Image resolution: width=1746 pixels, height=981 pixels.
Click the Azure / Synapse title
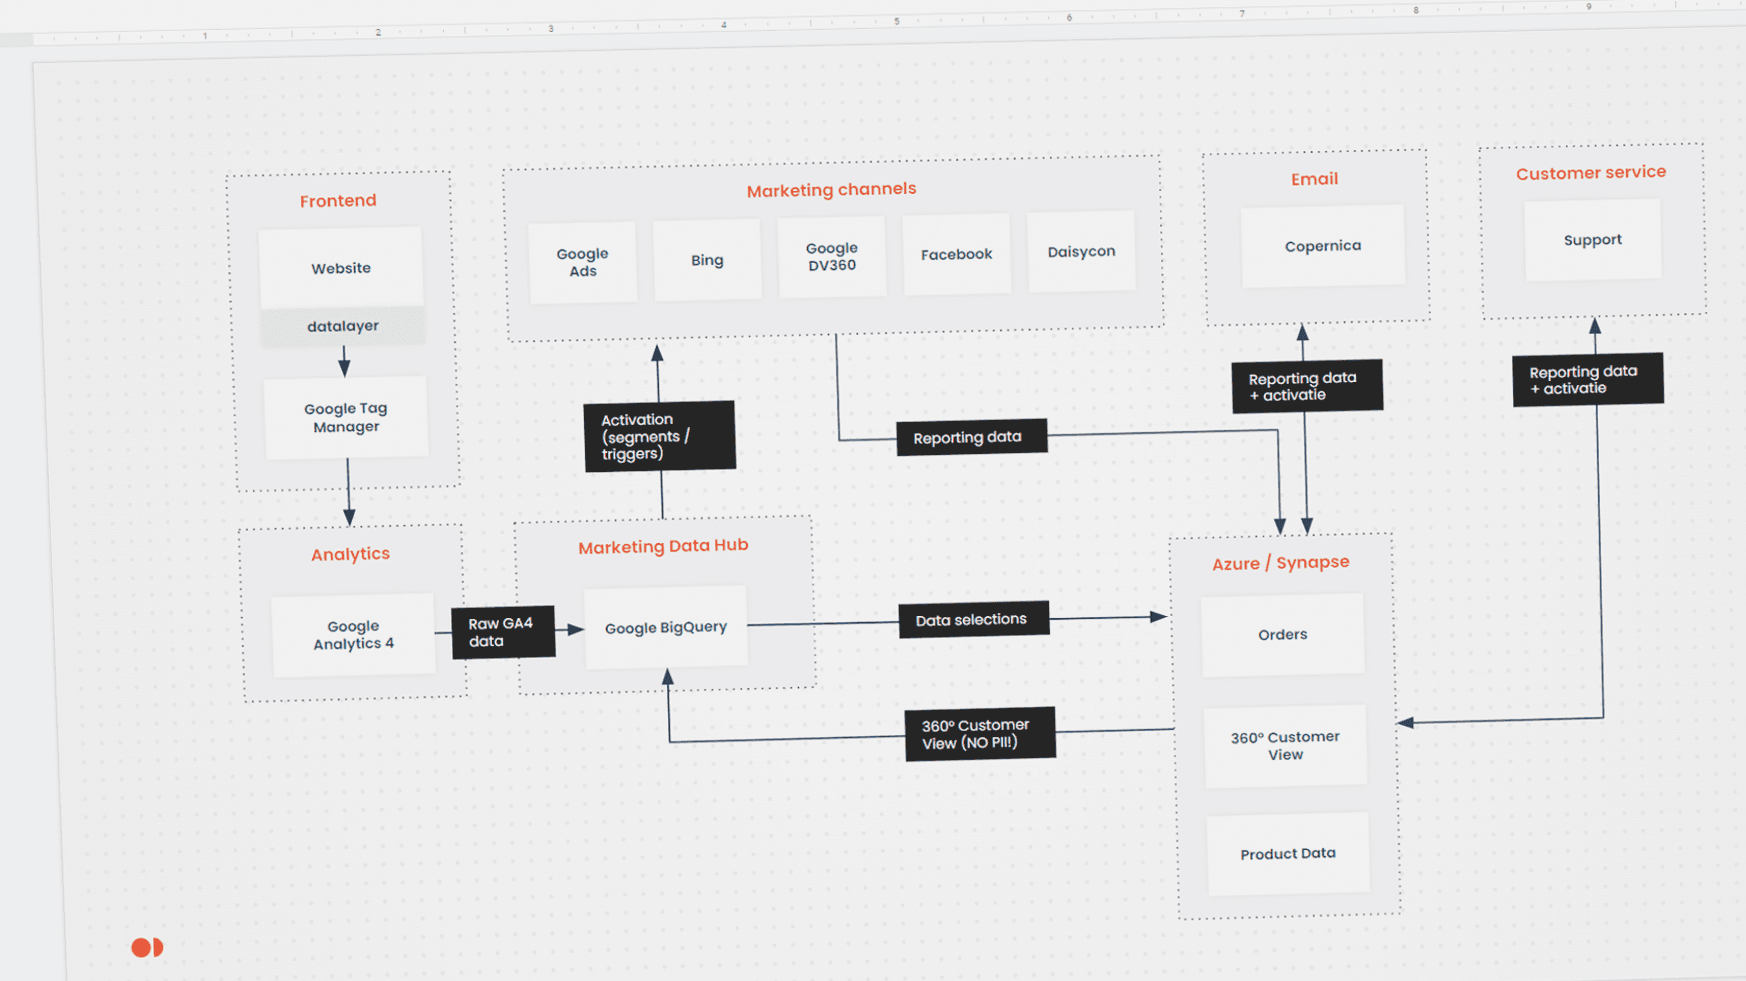click(1281, 563)
